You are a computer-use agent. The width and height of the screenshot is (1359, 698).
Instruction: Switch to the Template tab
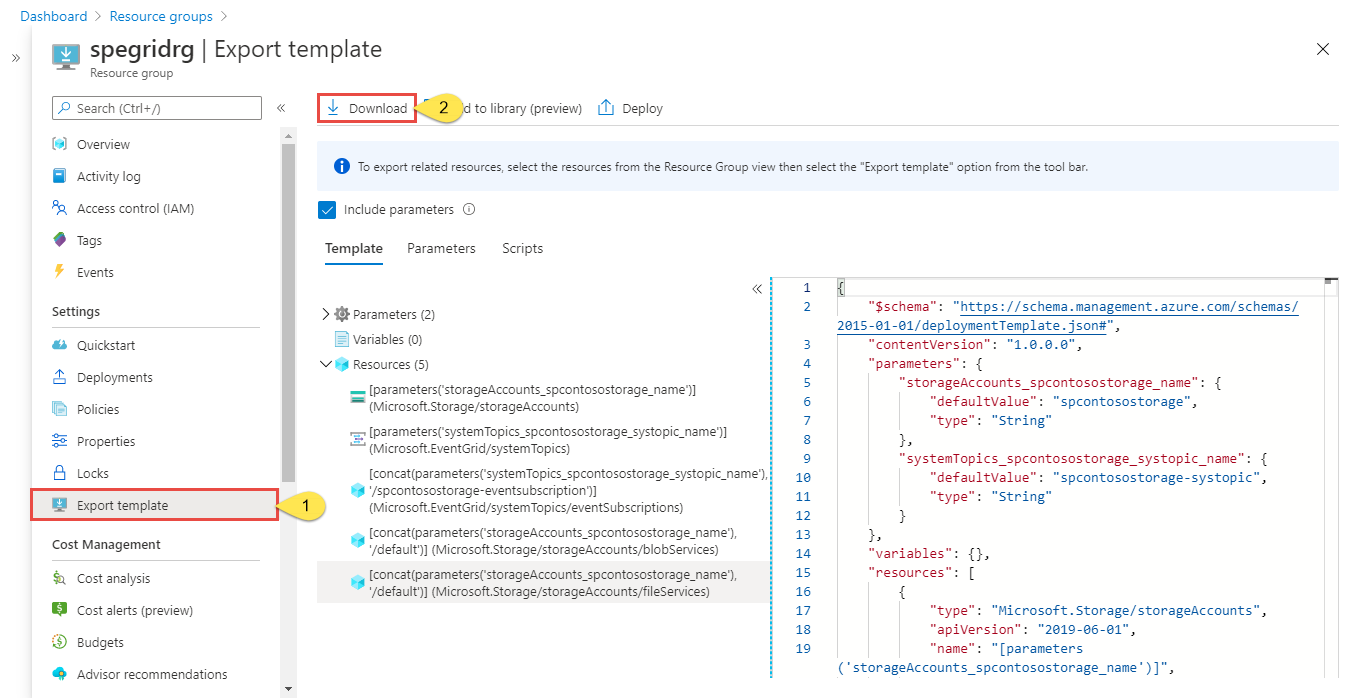(x=354, y=248)
